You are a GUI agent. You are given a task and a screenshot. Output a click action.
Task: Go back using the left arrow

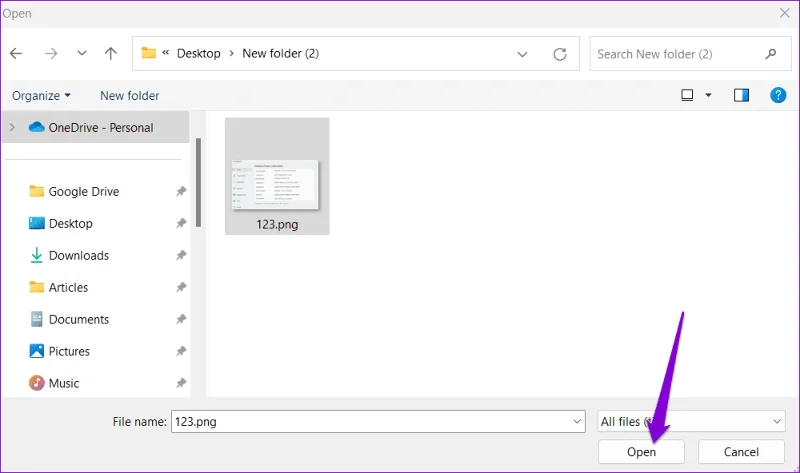click(x=16, y=54)
